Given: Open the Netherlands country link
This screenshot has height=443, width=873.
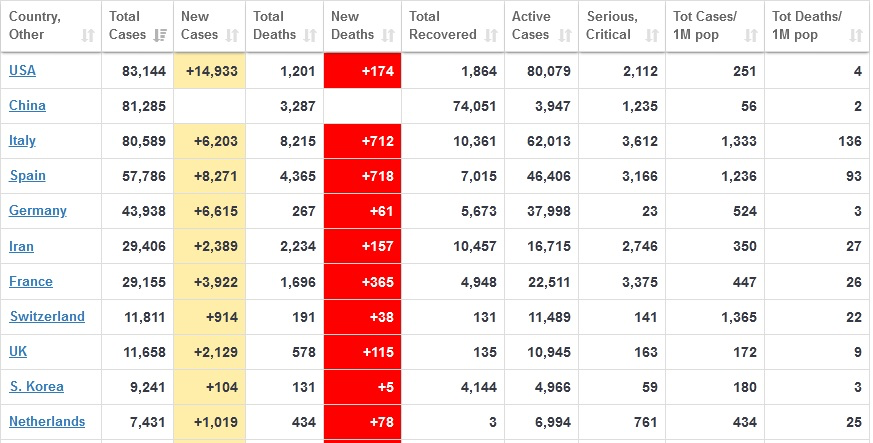Looking at the screenshot, I should point(47,422).
